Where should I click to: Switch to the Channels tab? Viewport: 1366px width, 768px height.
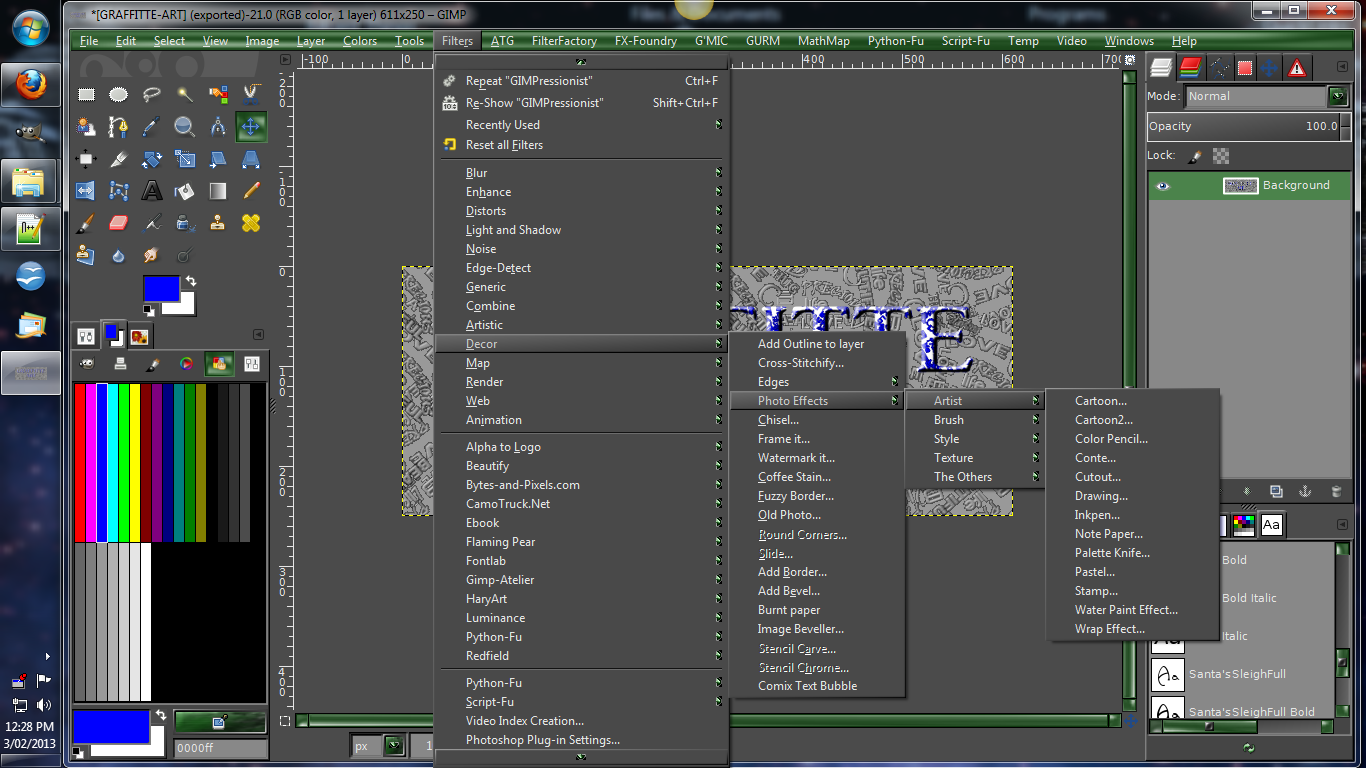1190,68
